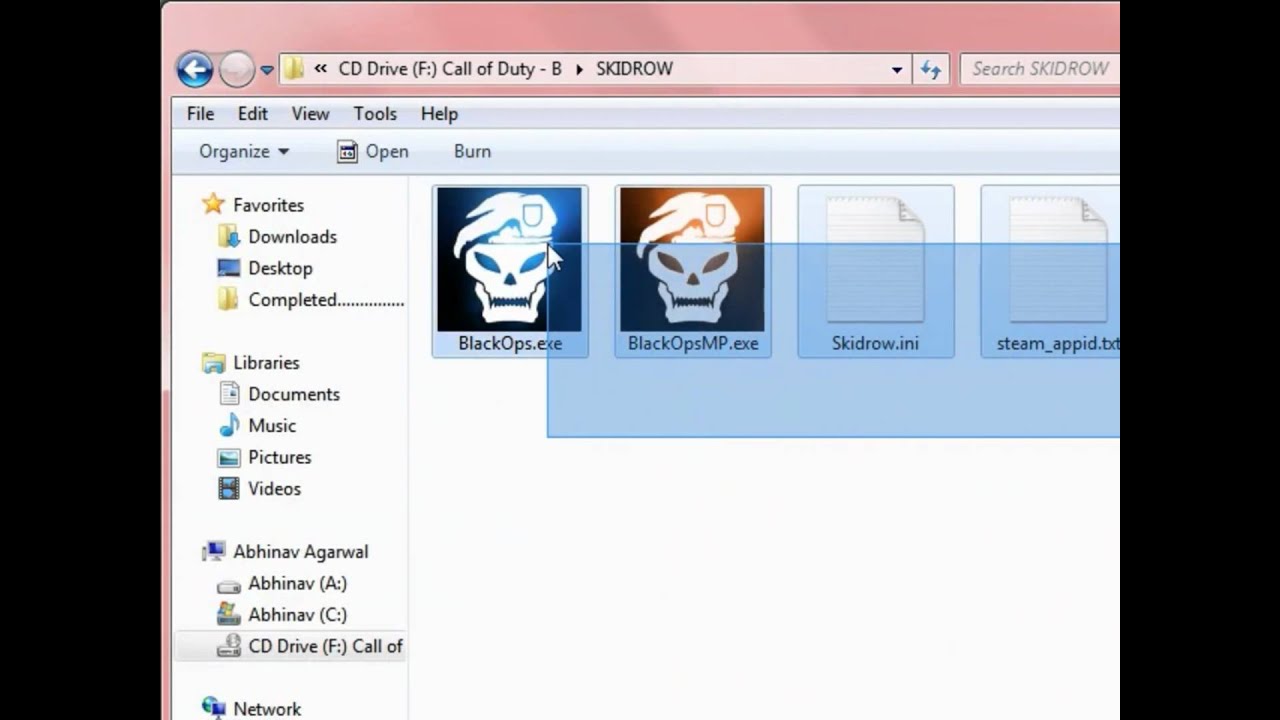Click the Libraries icon

click(x=213, y=362)
